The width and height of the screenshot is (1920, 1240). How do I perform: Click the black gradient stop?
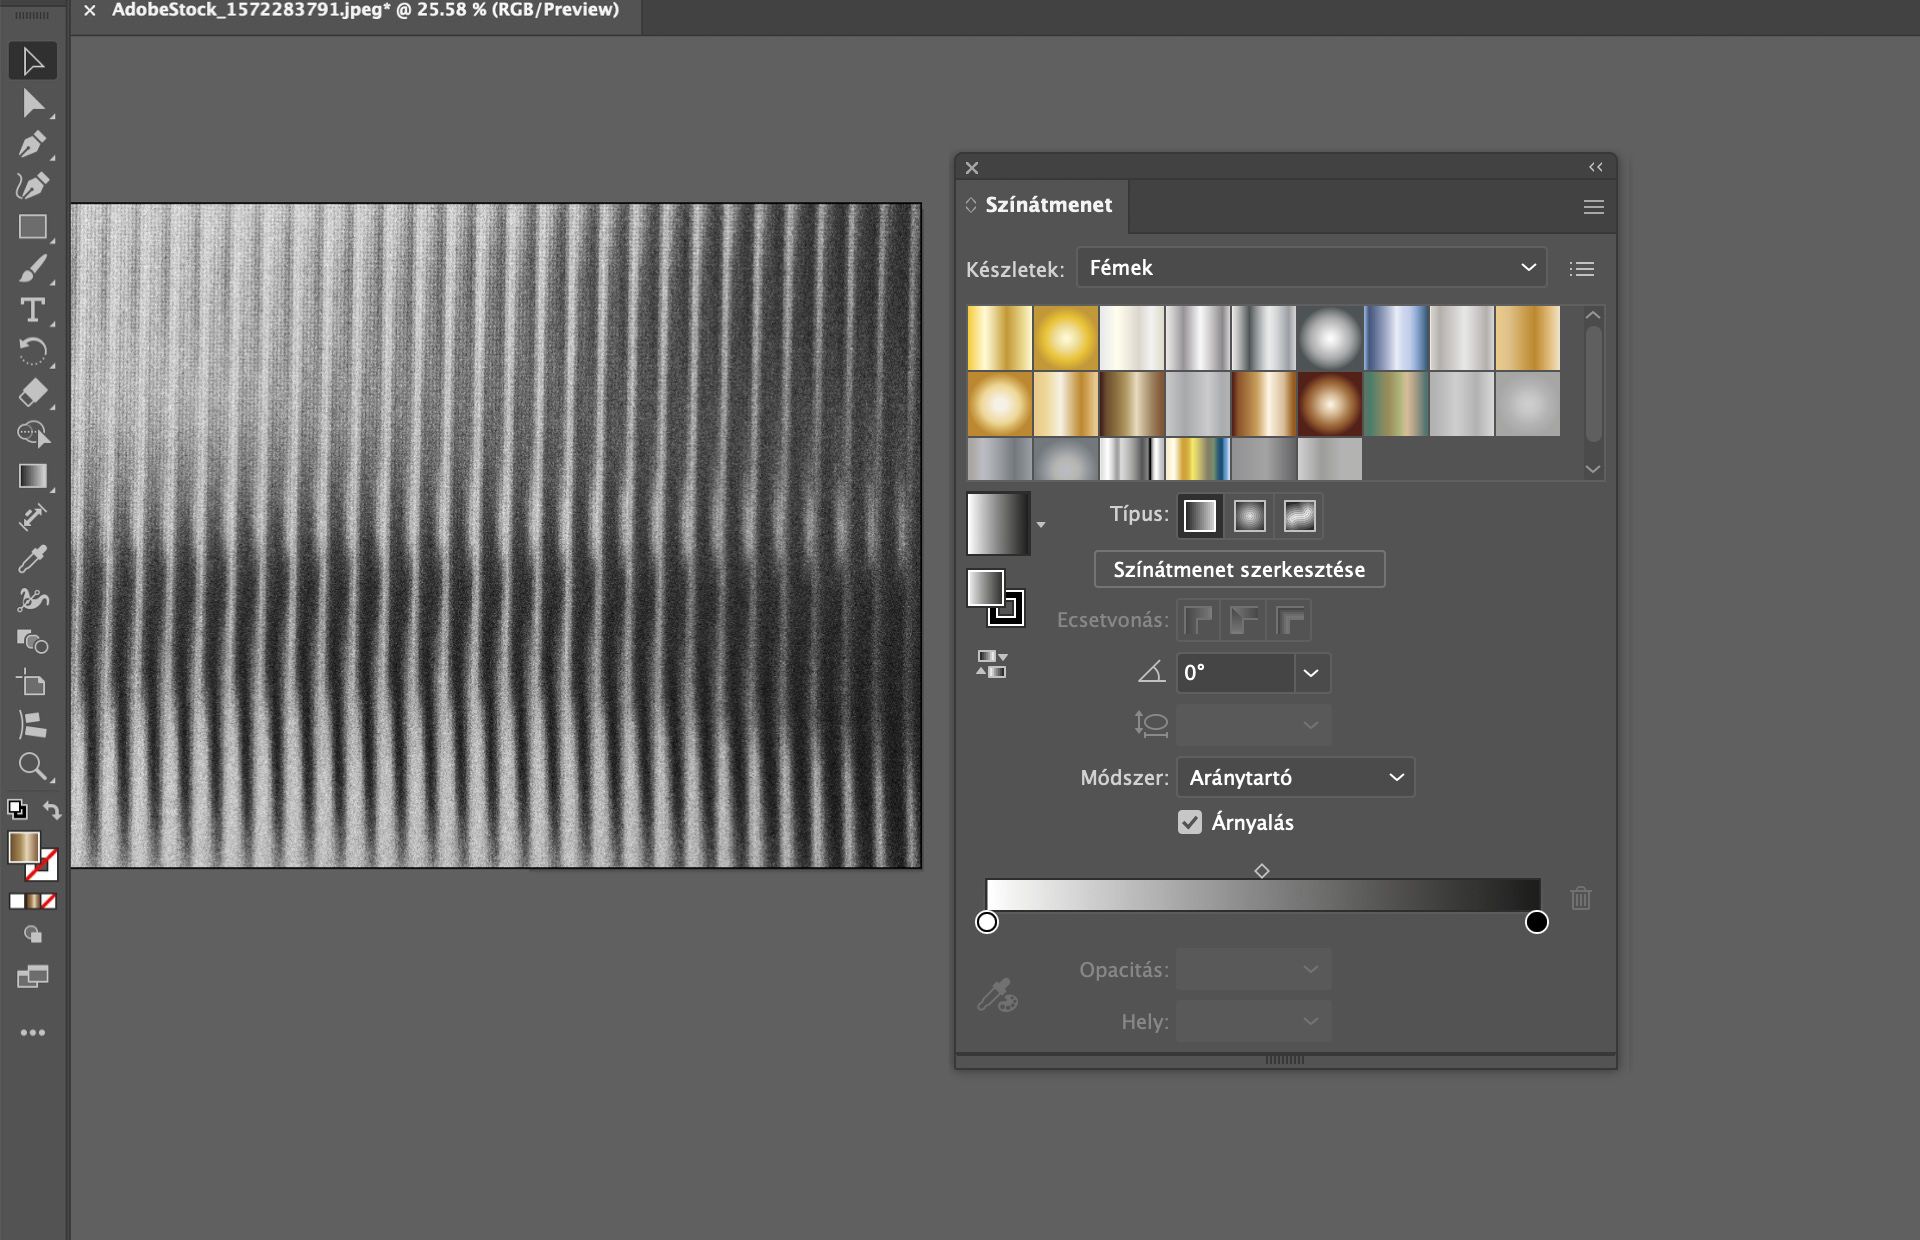1536,922
